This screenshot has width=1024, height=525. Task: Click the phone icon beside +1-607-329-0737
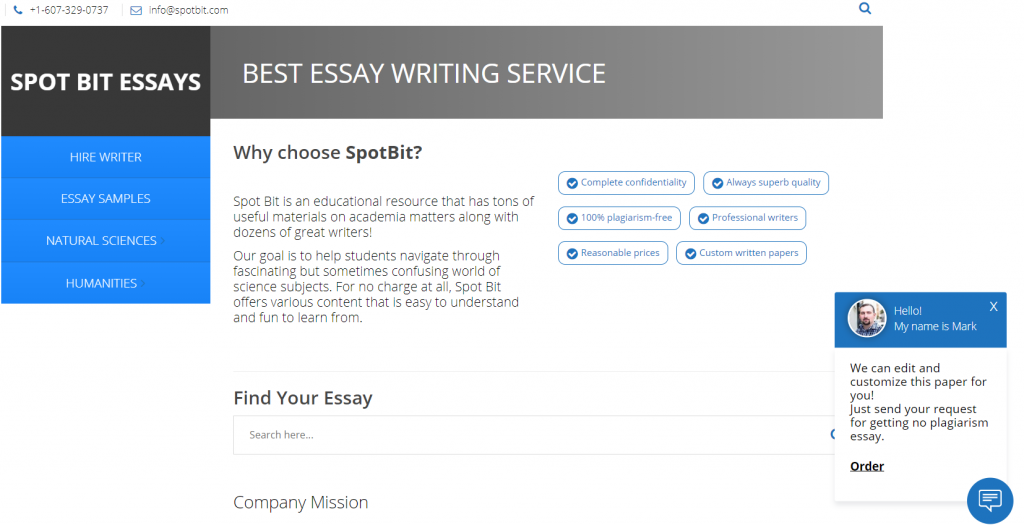coord(18,10)
